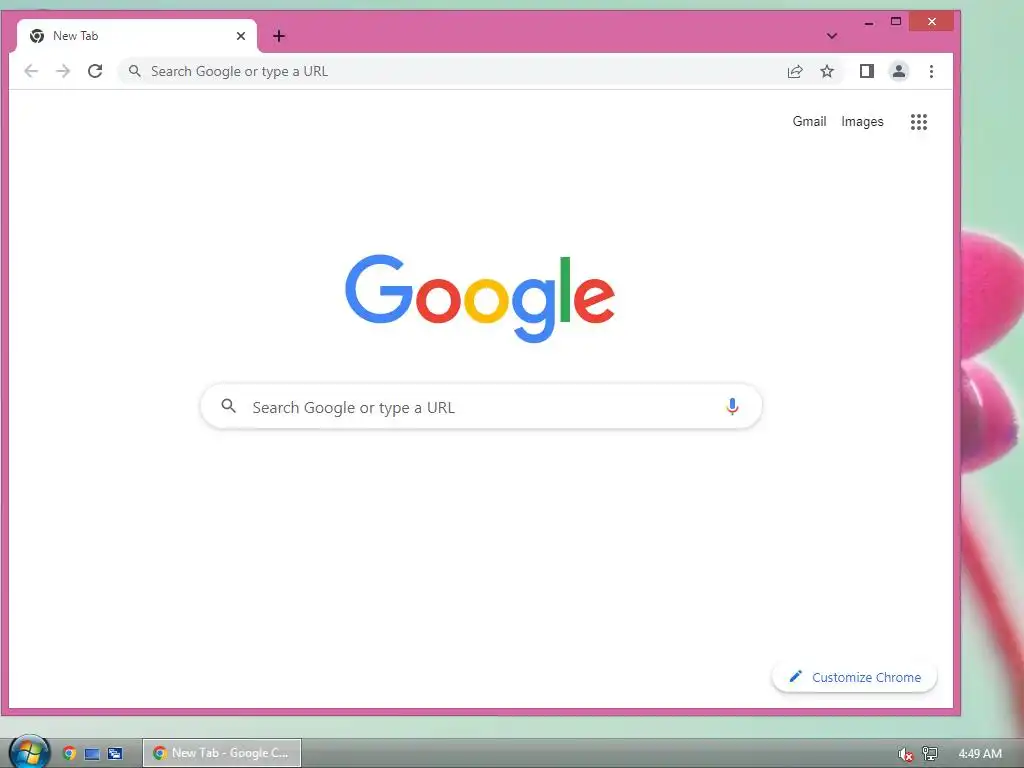The image size is (1024, 768).
Task: Open Chrome's three-dot menu
Action: [x=931, y=71]
